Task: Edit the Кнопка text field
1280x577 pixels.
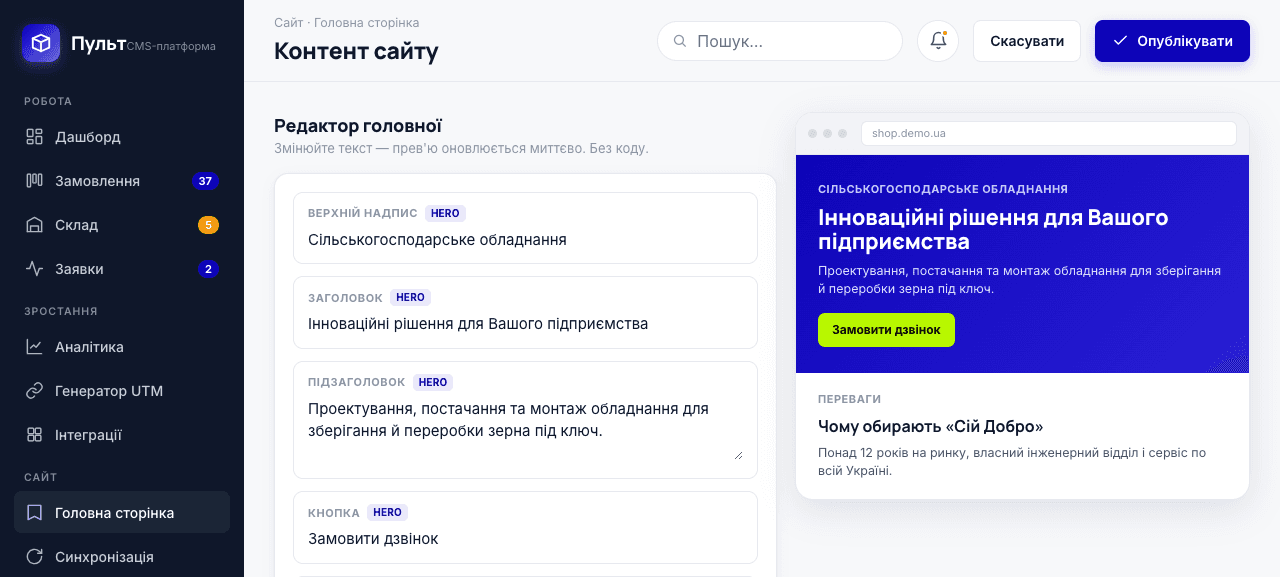Action: [x=525, y=539]
